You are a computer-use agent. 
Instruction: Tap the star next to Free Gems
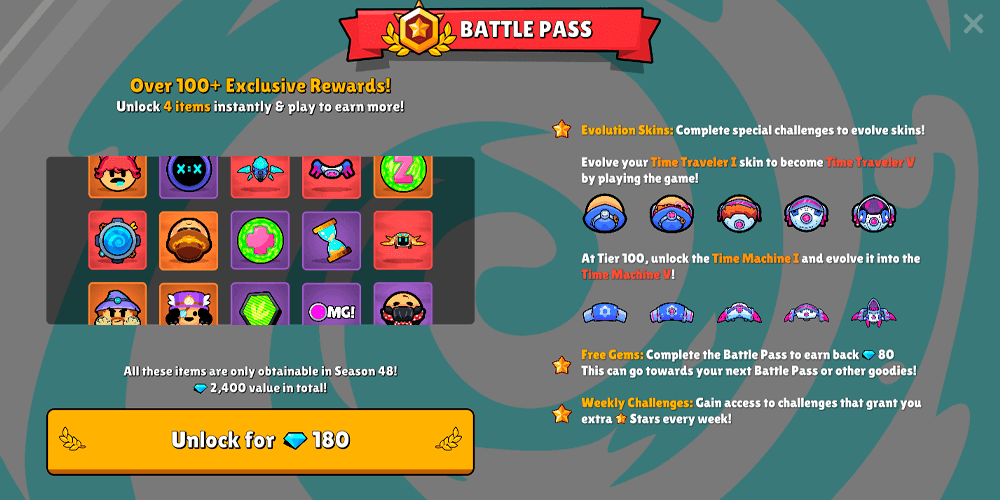pos(562,365)
